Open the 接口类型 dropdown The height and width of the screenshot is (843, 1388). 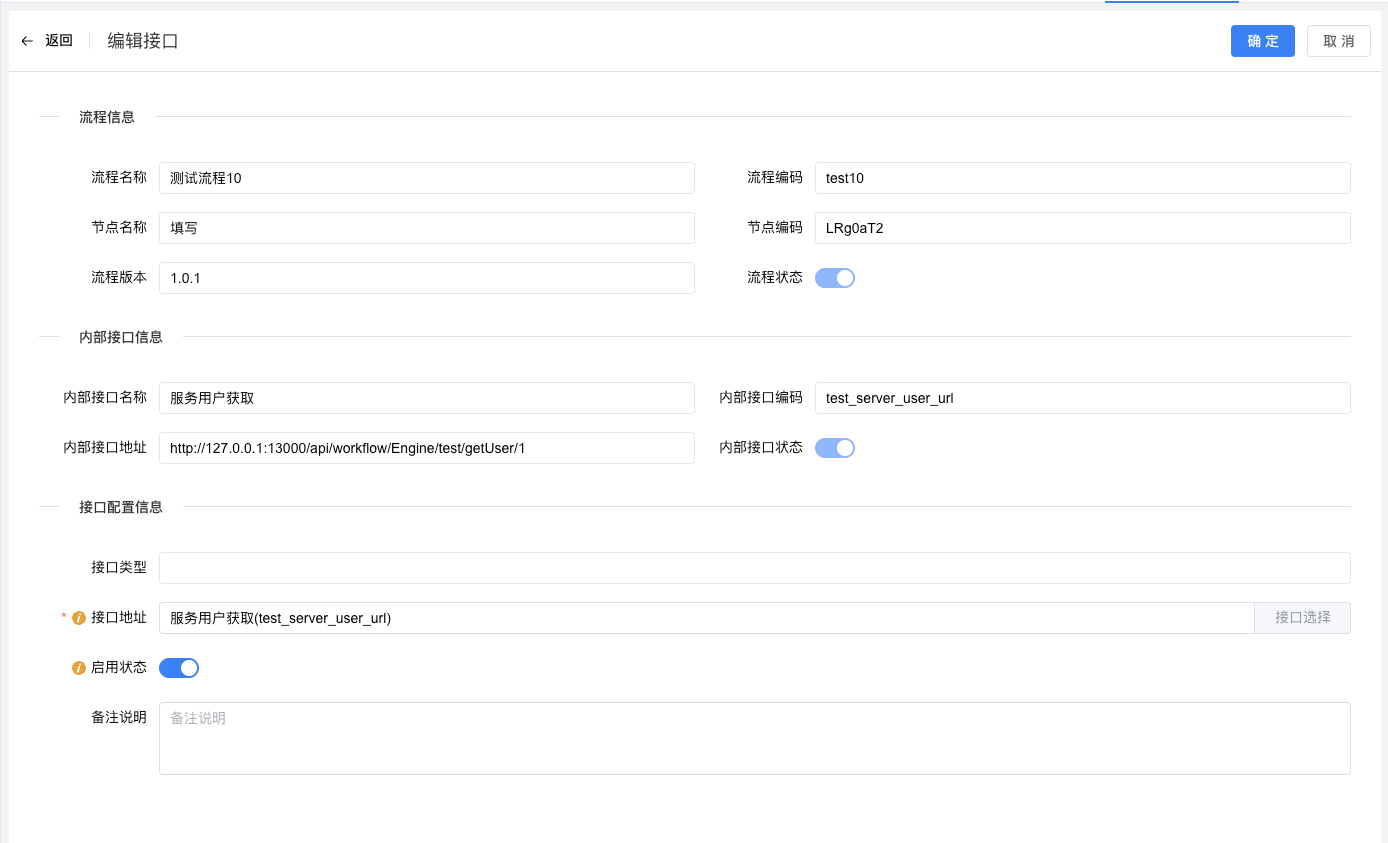(754, 568)
